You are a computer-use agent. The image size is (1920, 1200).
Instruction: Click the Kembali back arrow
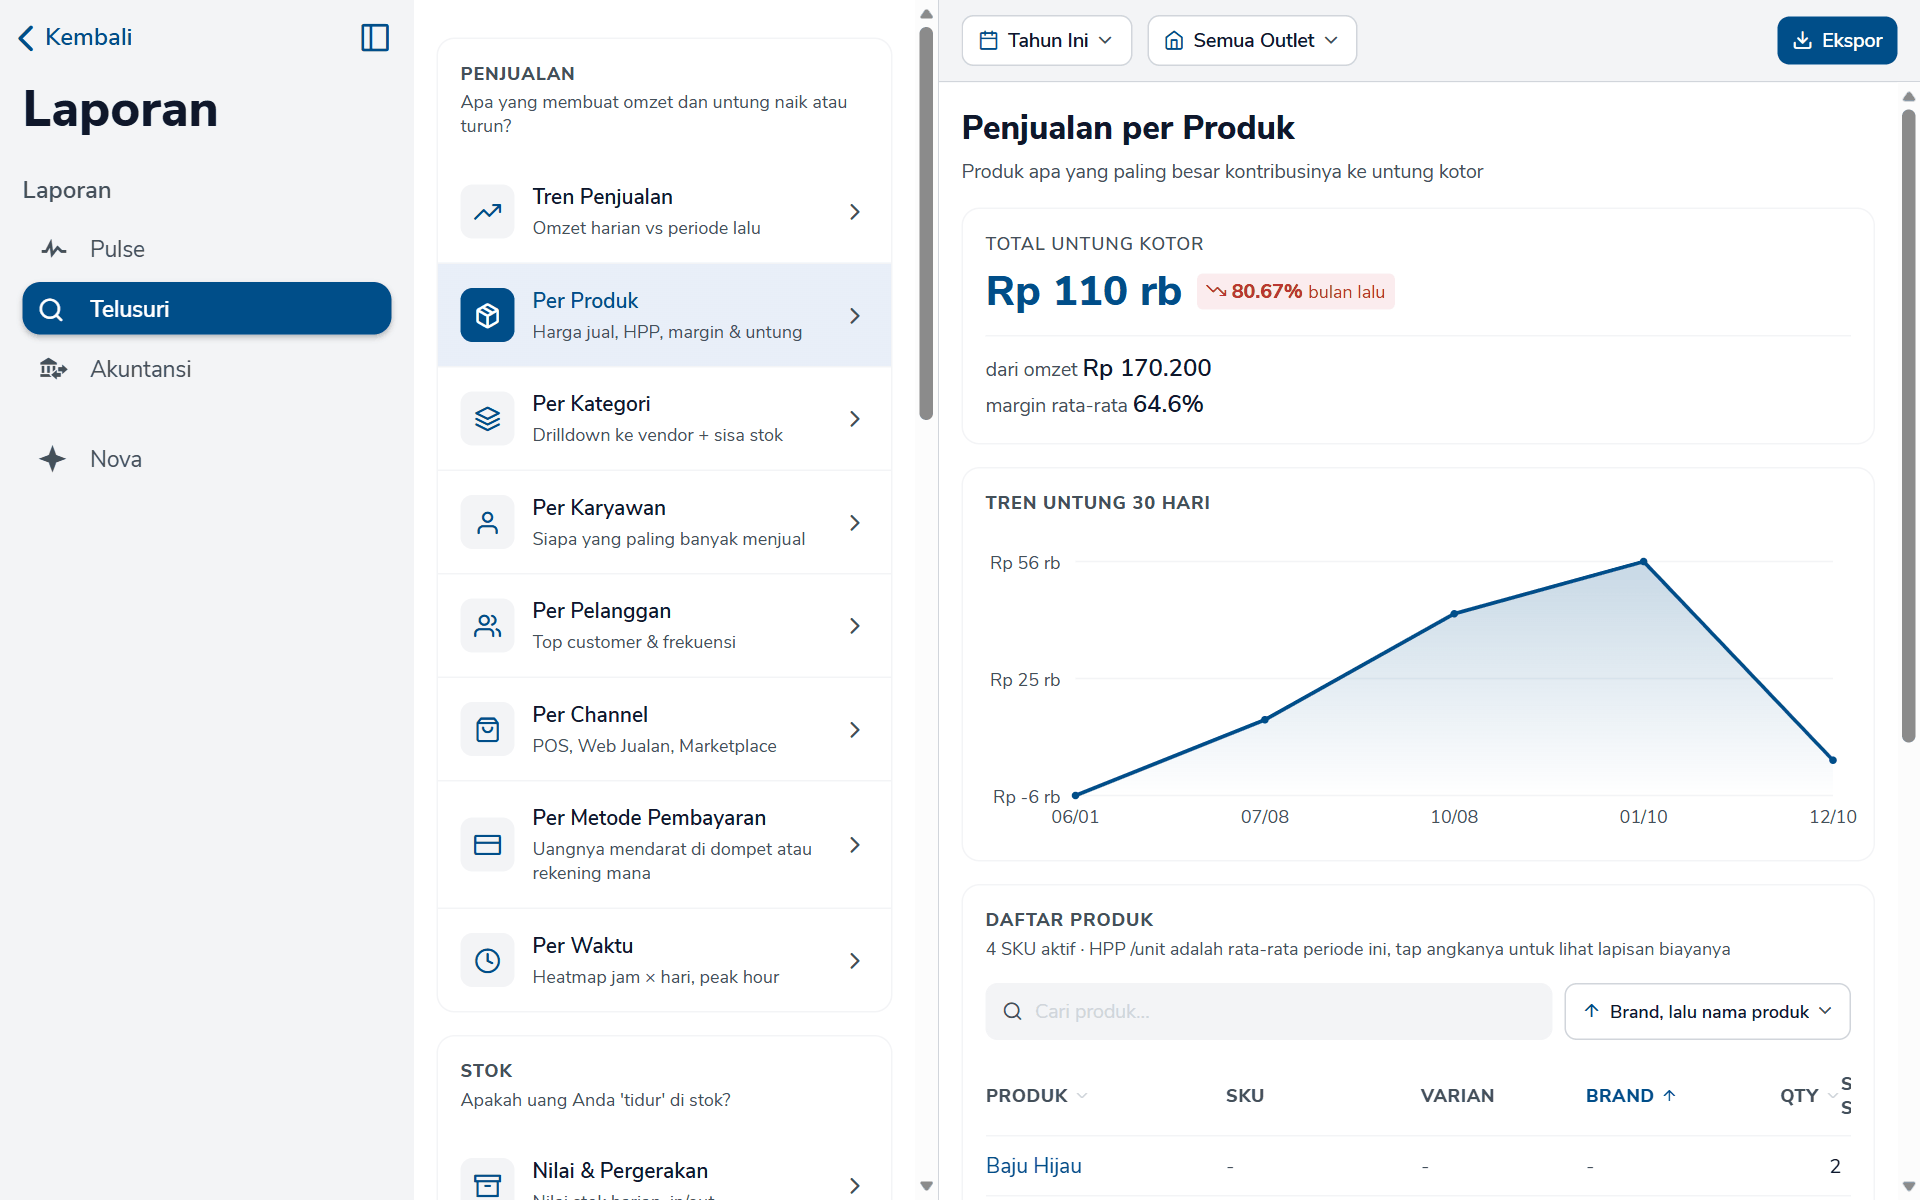pos(26,38)
